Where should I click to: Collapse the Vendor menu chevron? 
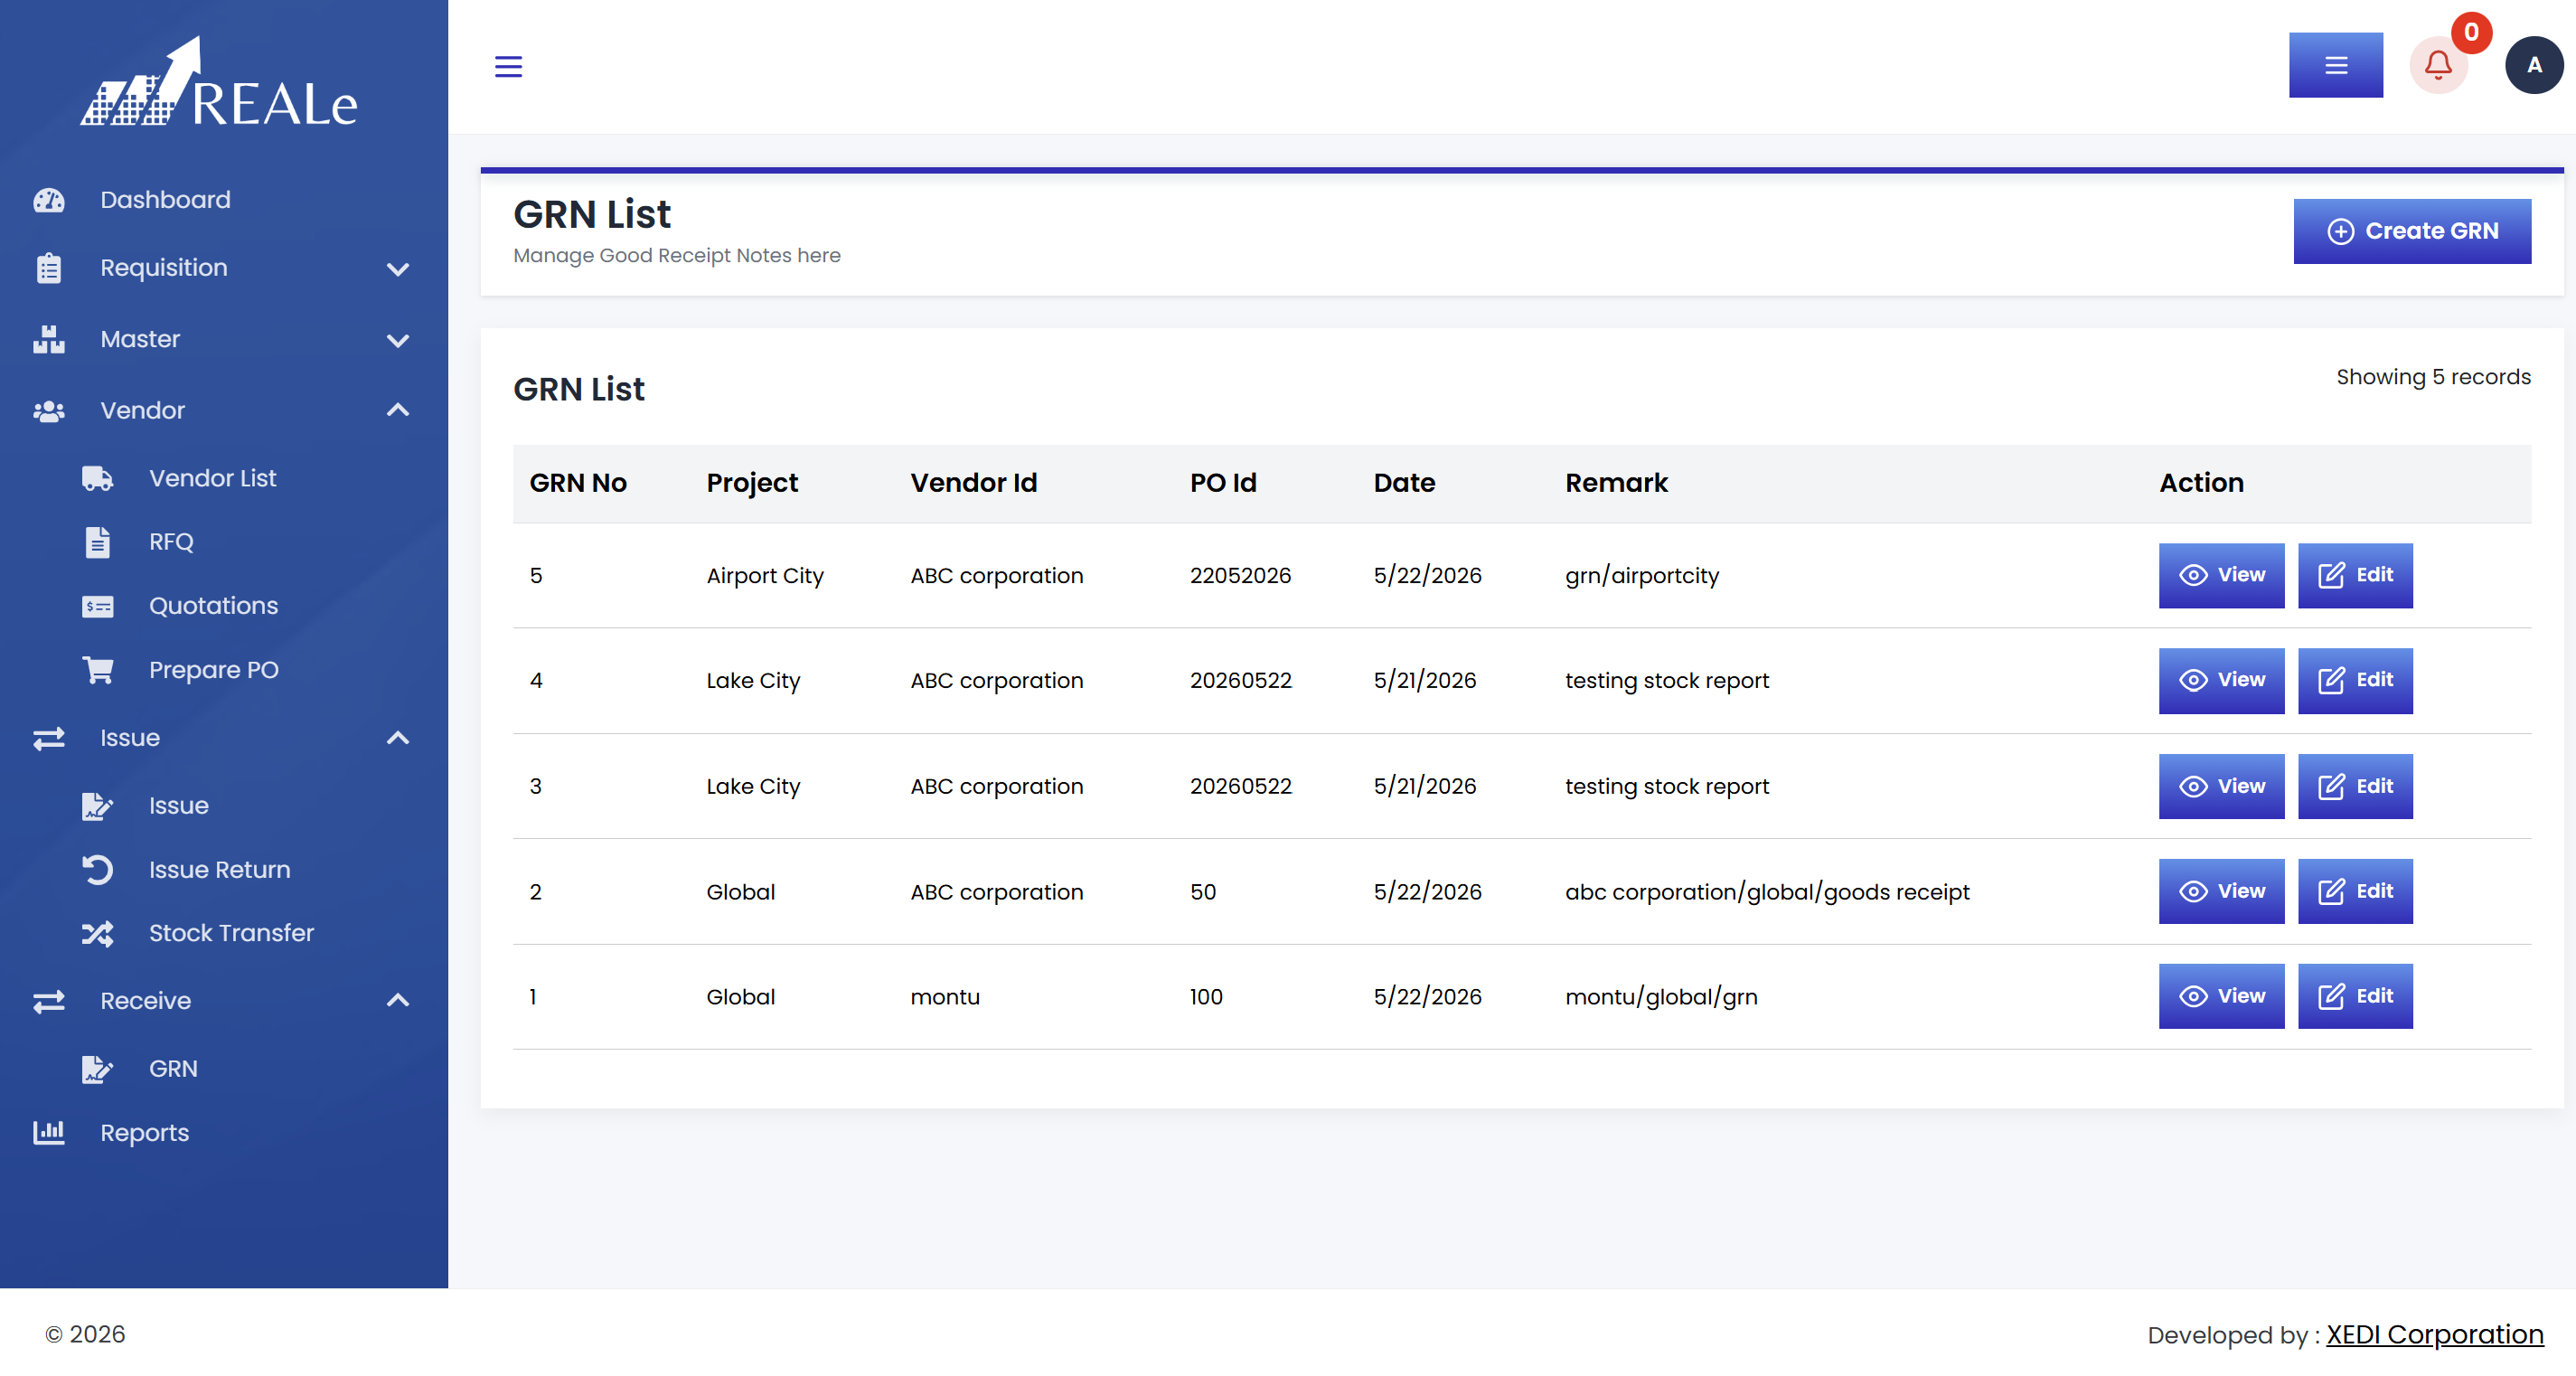click(x=398, y=410)
